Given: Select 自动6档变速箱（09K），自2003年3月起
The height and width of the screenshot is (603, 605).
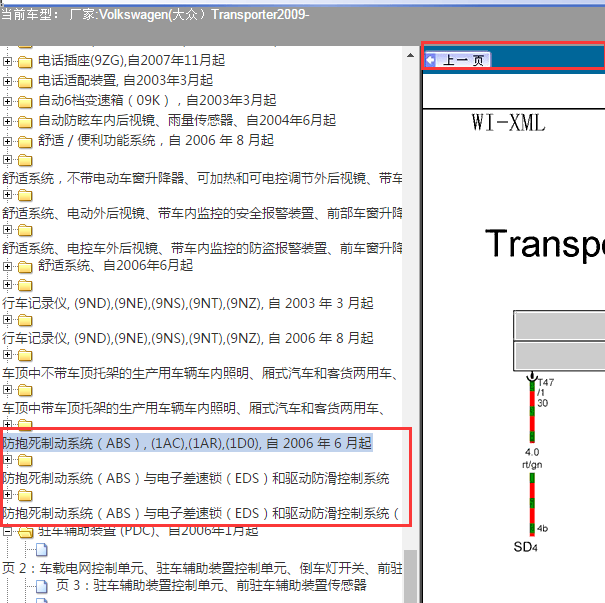Looking at the screenshot, I should pyautogui.click(x=157, y=100).
